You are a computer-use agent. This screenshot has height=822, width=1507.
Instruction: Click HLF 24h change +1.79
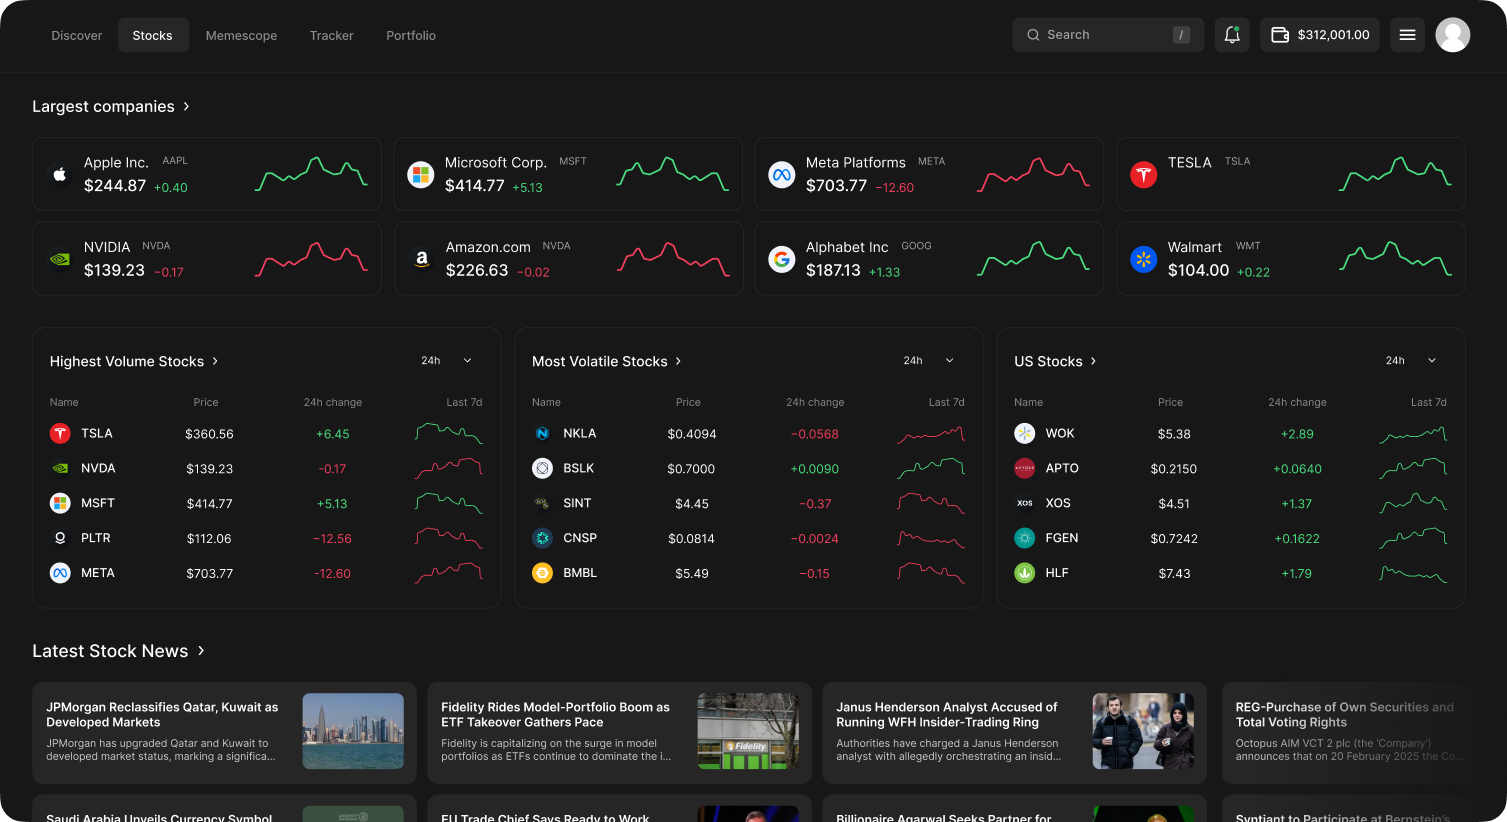pyautogui.click(x=1297, y=574)
